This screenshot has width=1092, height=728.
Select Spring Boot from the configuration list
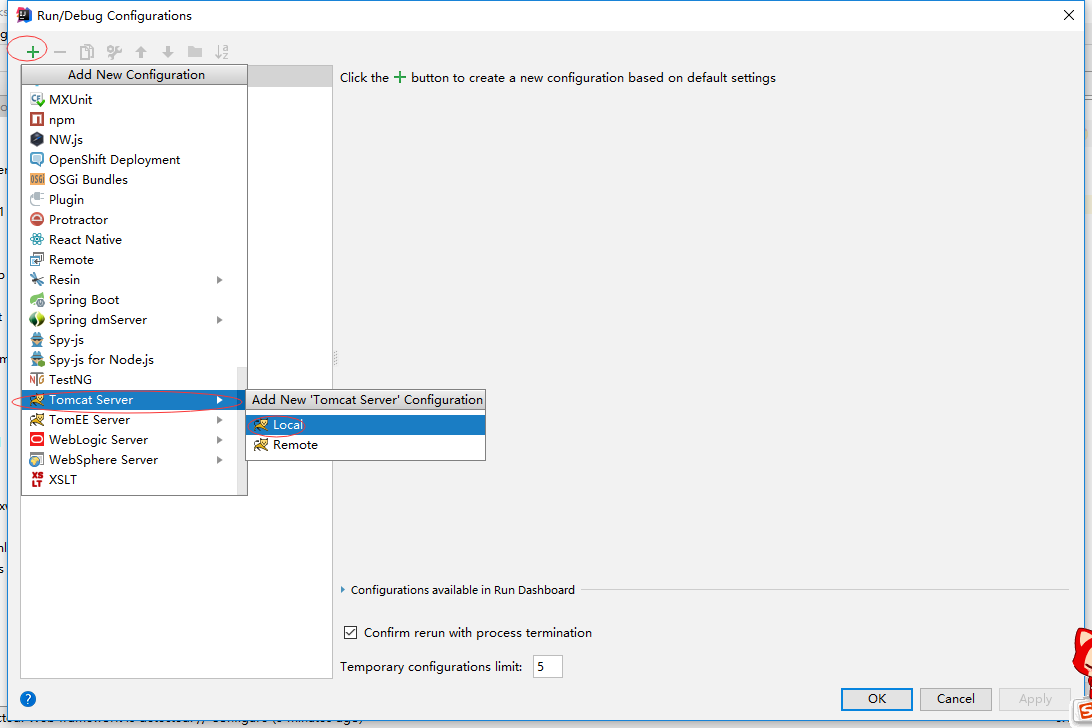pyautogui.click(x=84, y=300)
